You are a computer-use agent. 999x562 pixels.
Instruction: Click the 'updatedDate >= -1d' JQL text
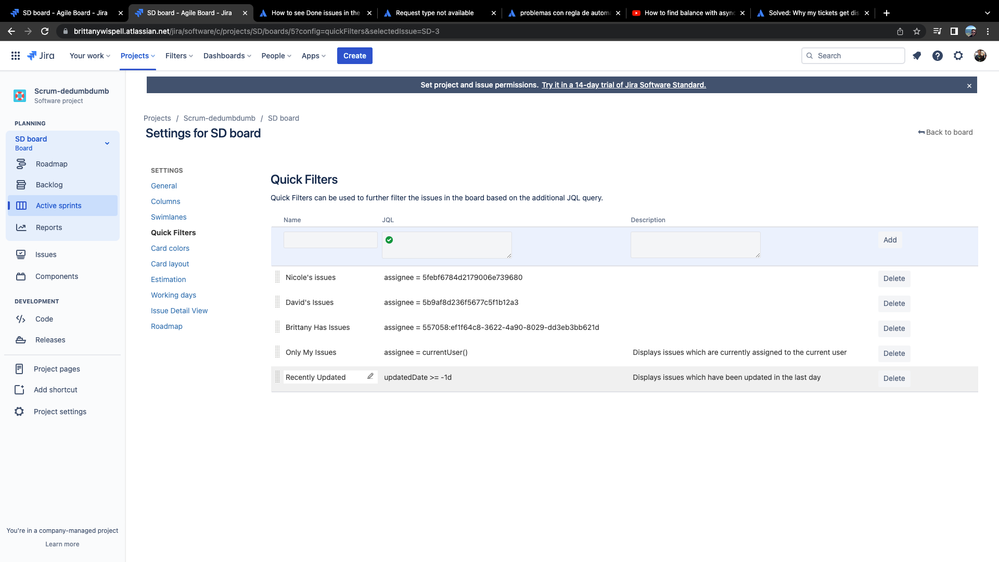click(417, 377)
